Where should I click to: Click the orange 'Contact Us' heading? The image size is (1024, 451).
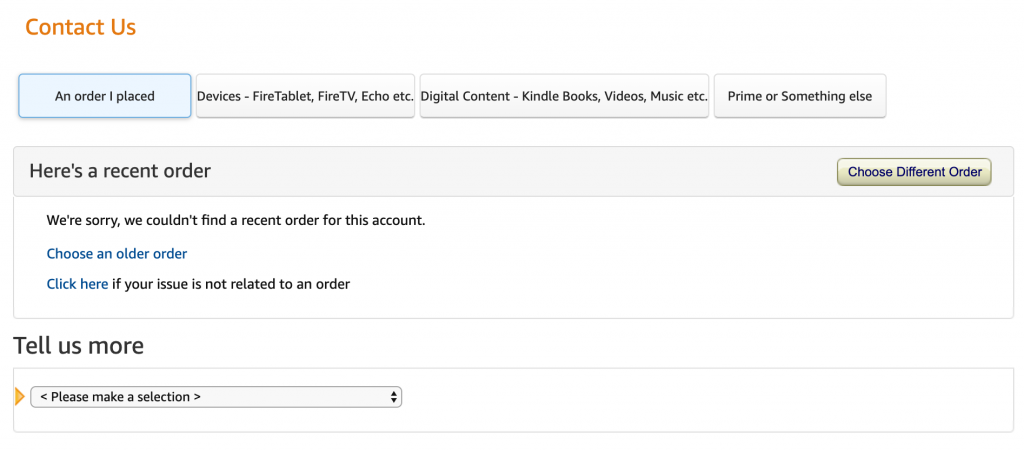80,27
